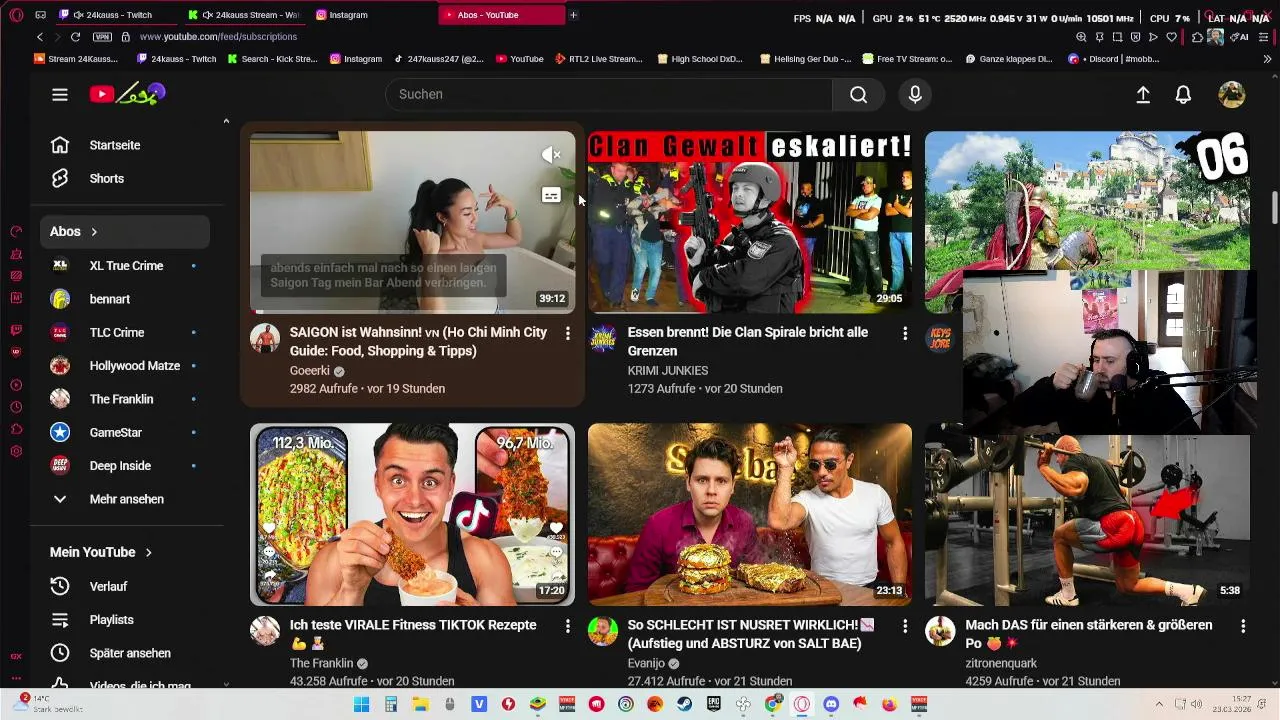The image size is (1280, 720).
Task: Go back in browser history
Action: click(40, 37)
